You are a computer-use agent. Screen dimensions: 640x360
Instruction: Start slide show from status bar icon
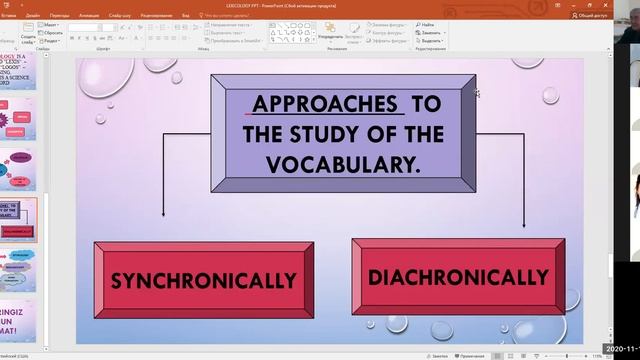[x=537, y=356]
